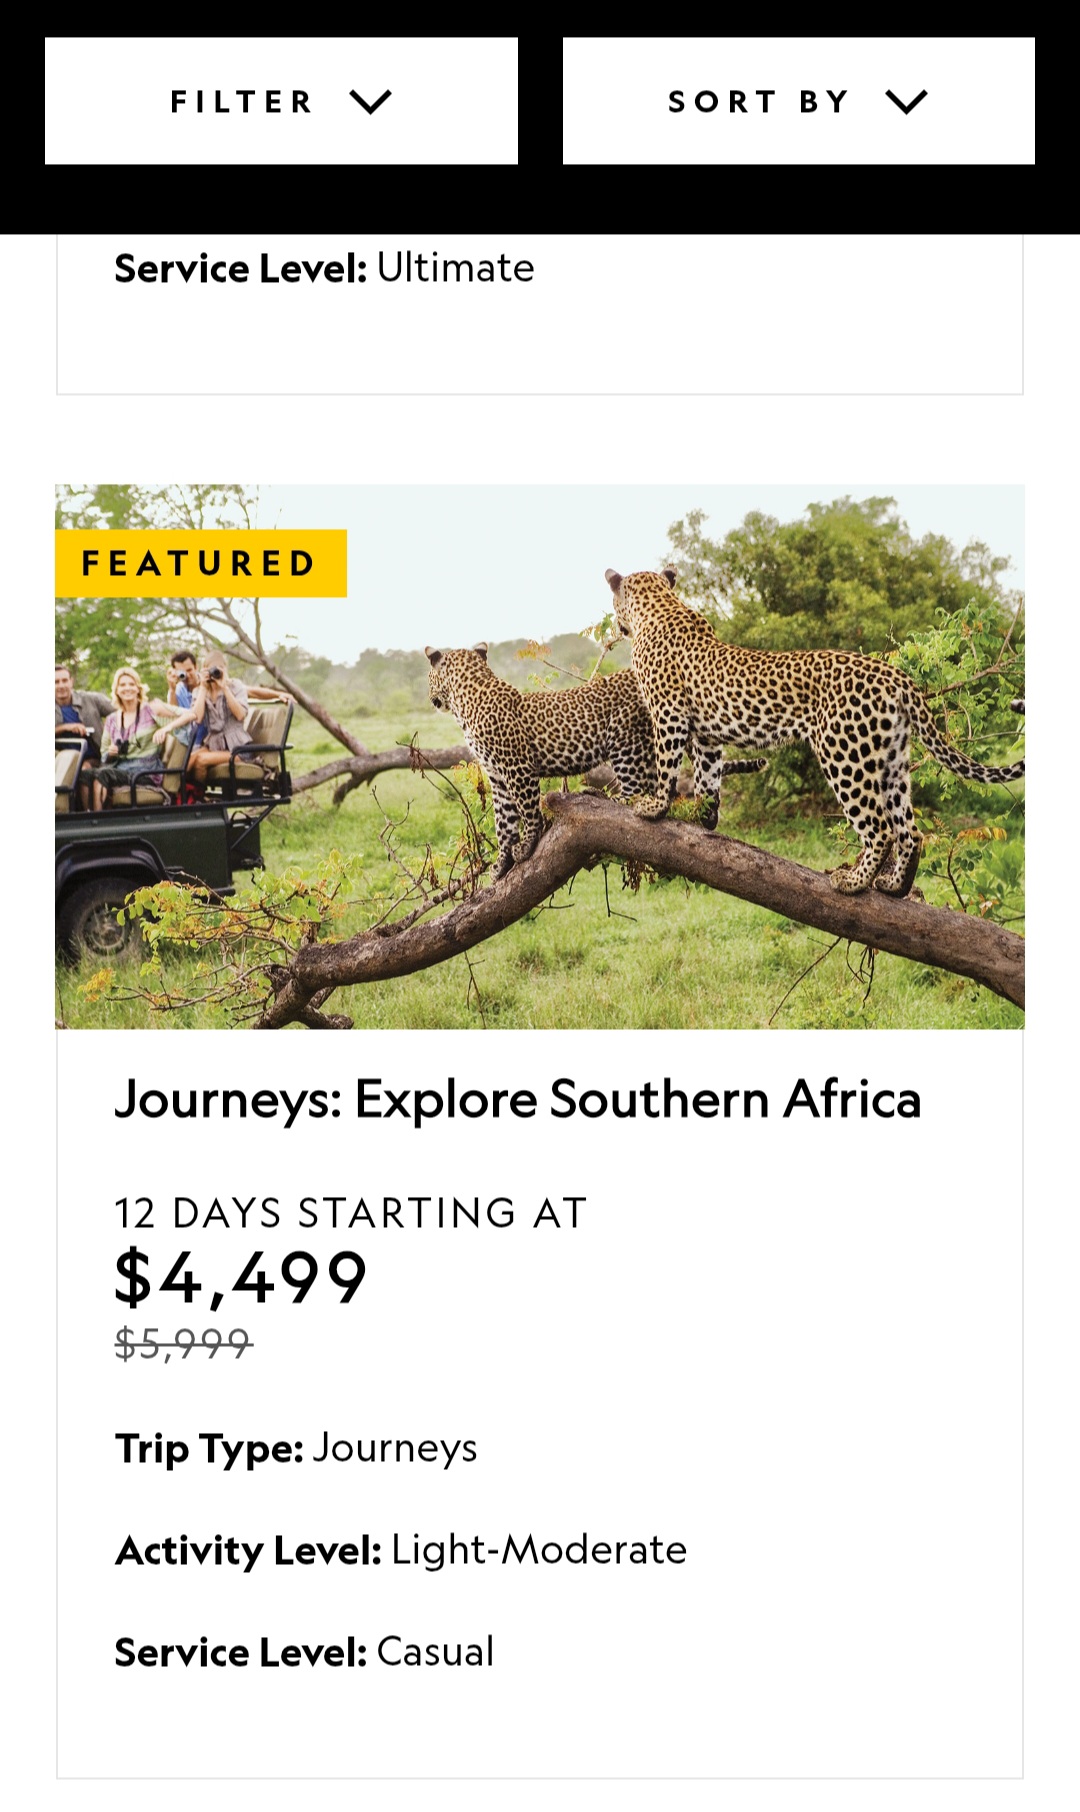Screen dimensions: 1080x1812
Task: Tap the empty area of the previous trip card
Action: point(540,345)
